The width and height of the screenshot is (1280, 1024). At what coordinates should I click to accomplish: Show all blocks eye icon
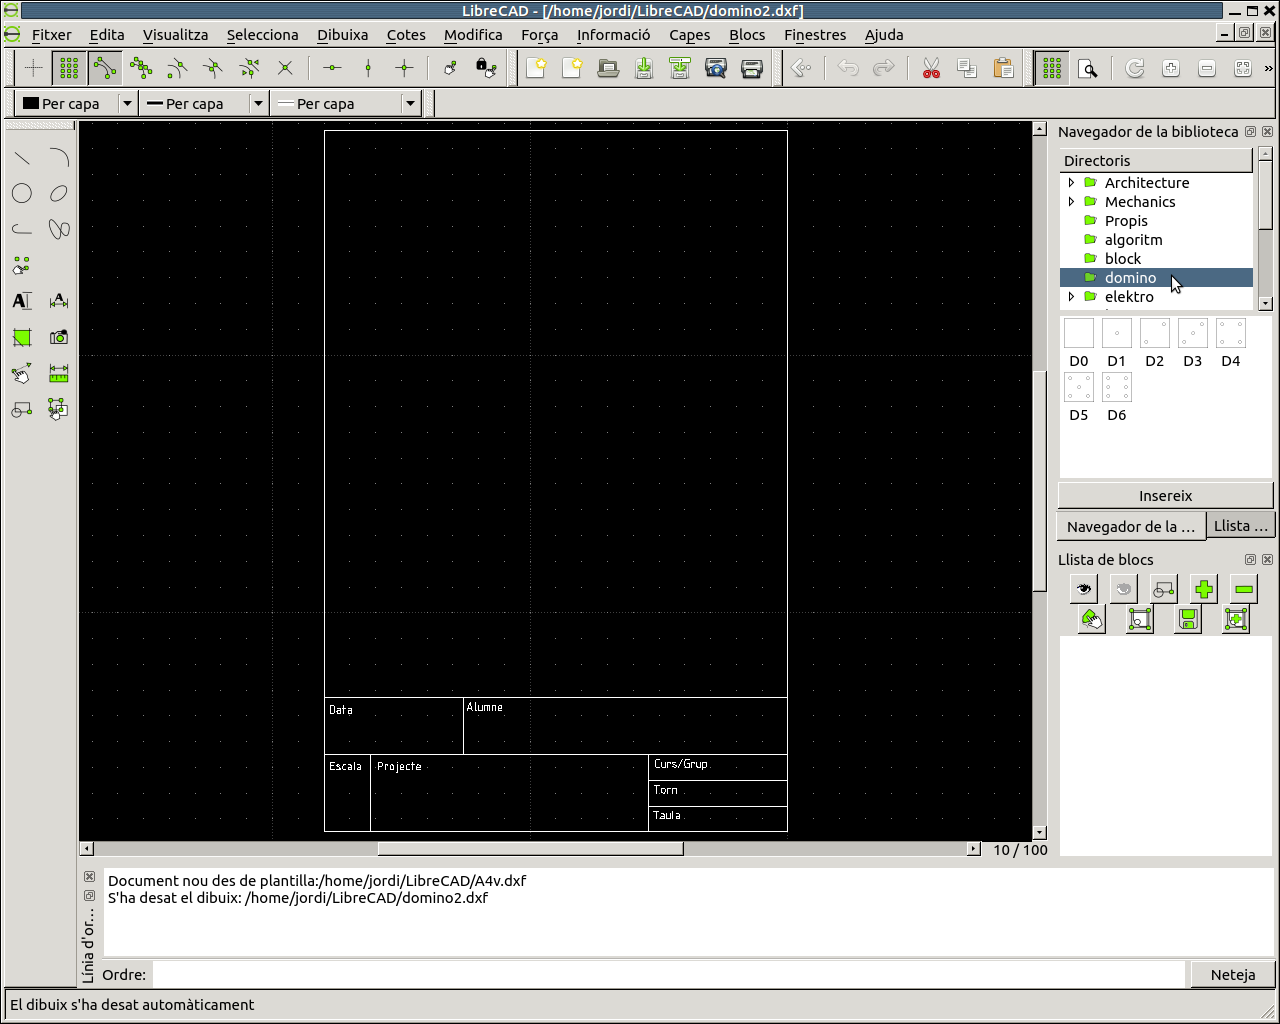pyautogui.click(x=1084, y=589)
